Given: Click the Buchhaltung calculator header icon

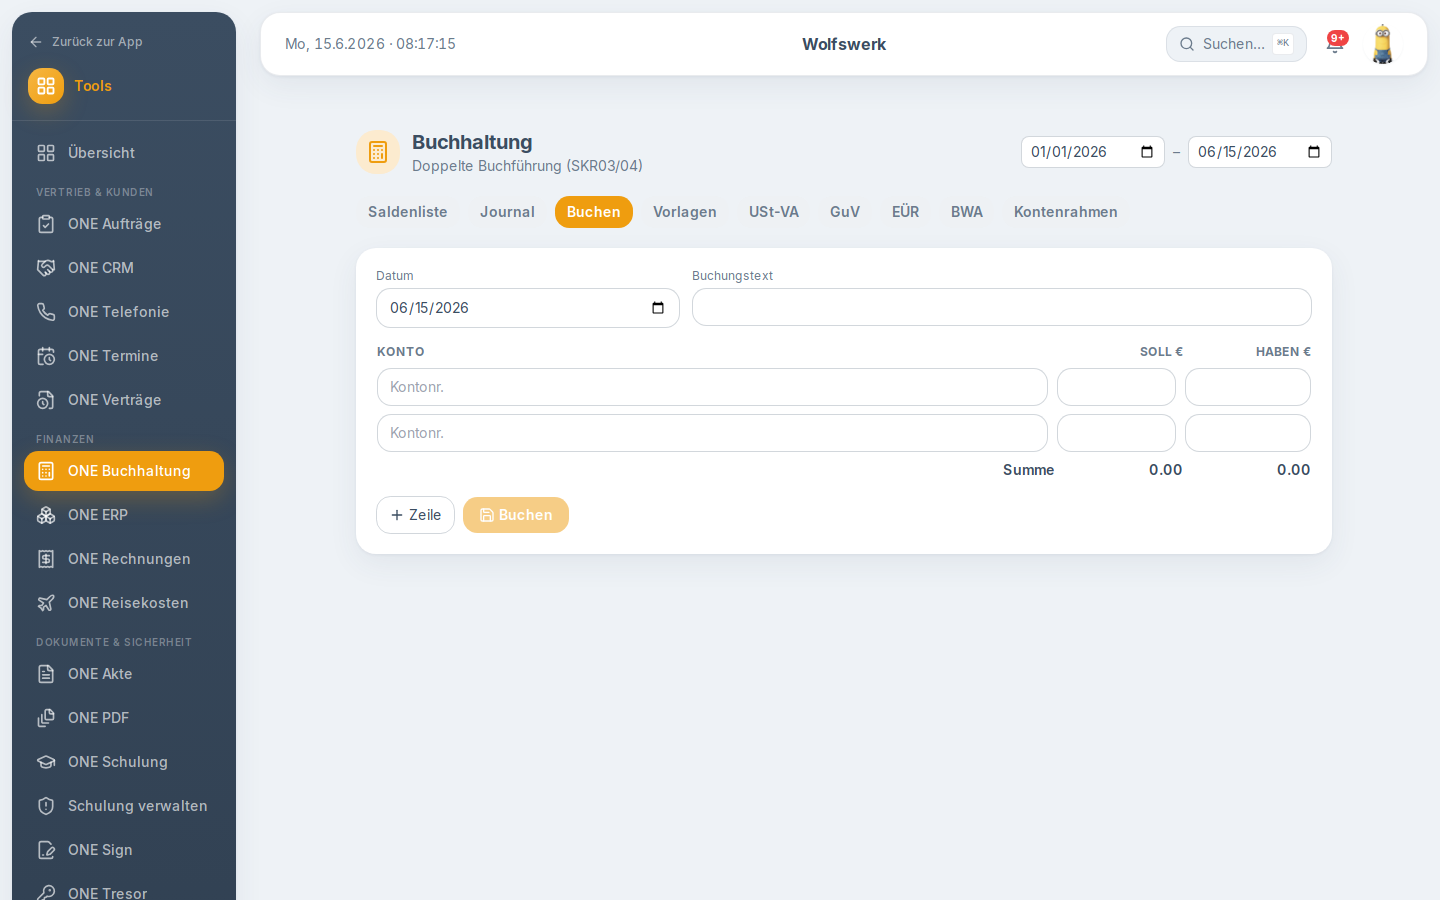Looking at the screenshot, I should coord(378,152).
